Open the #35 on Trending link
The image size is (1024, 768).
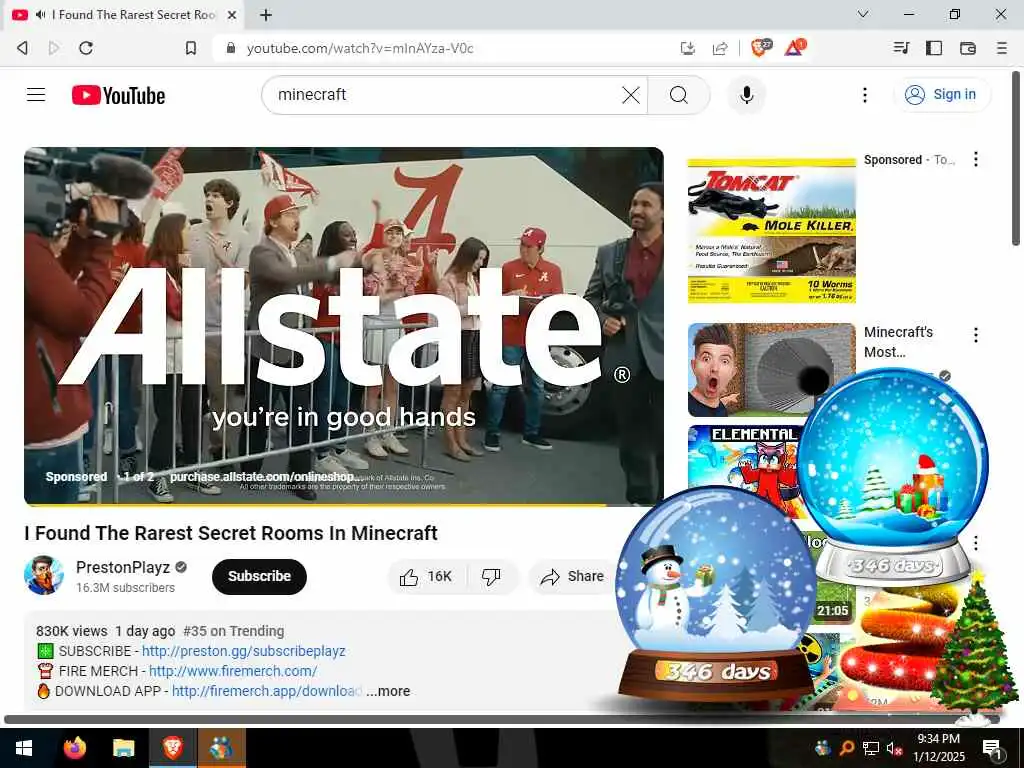pyautogui.click(x=234, y=631)
